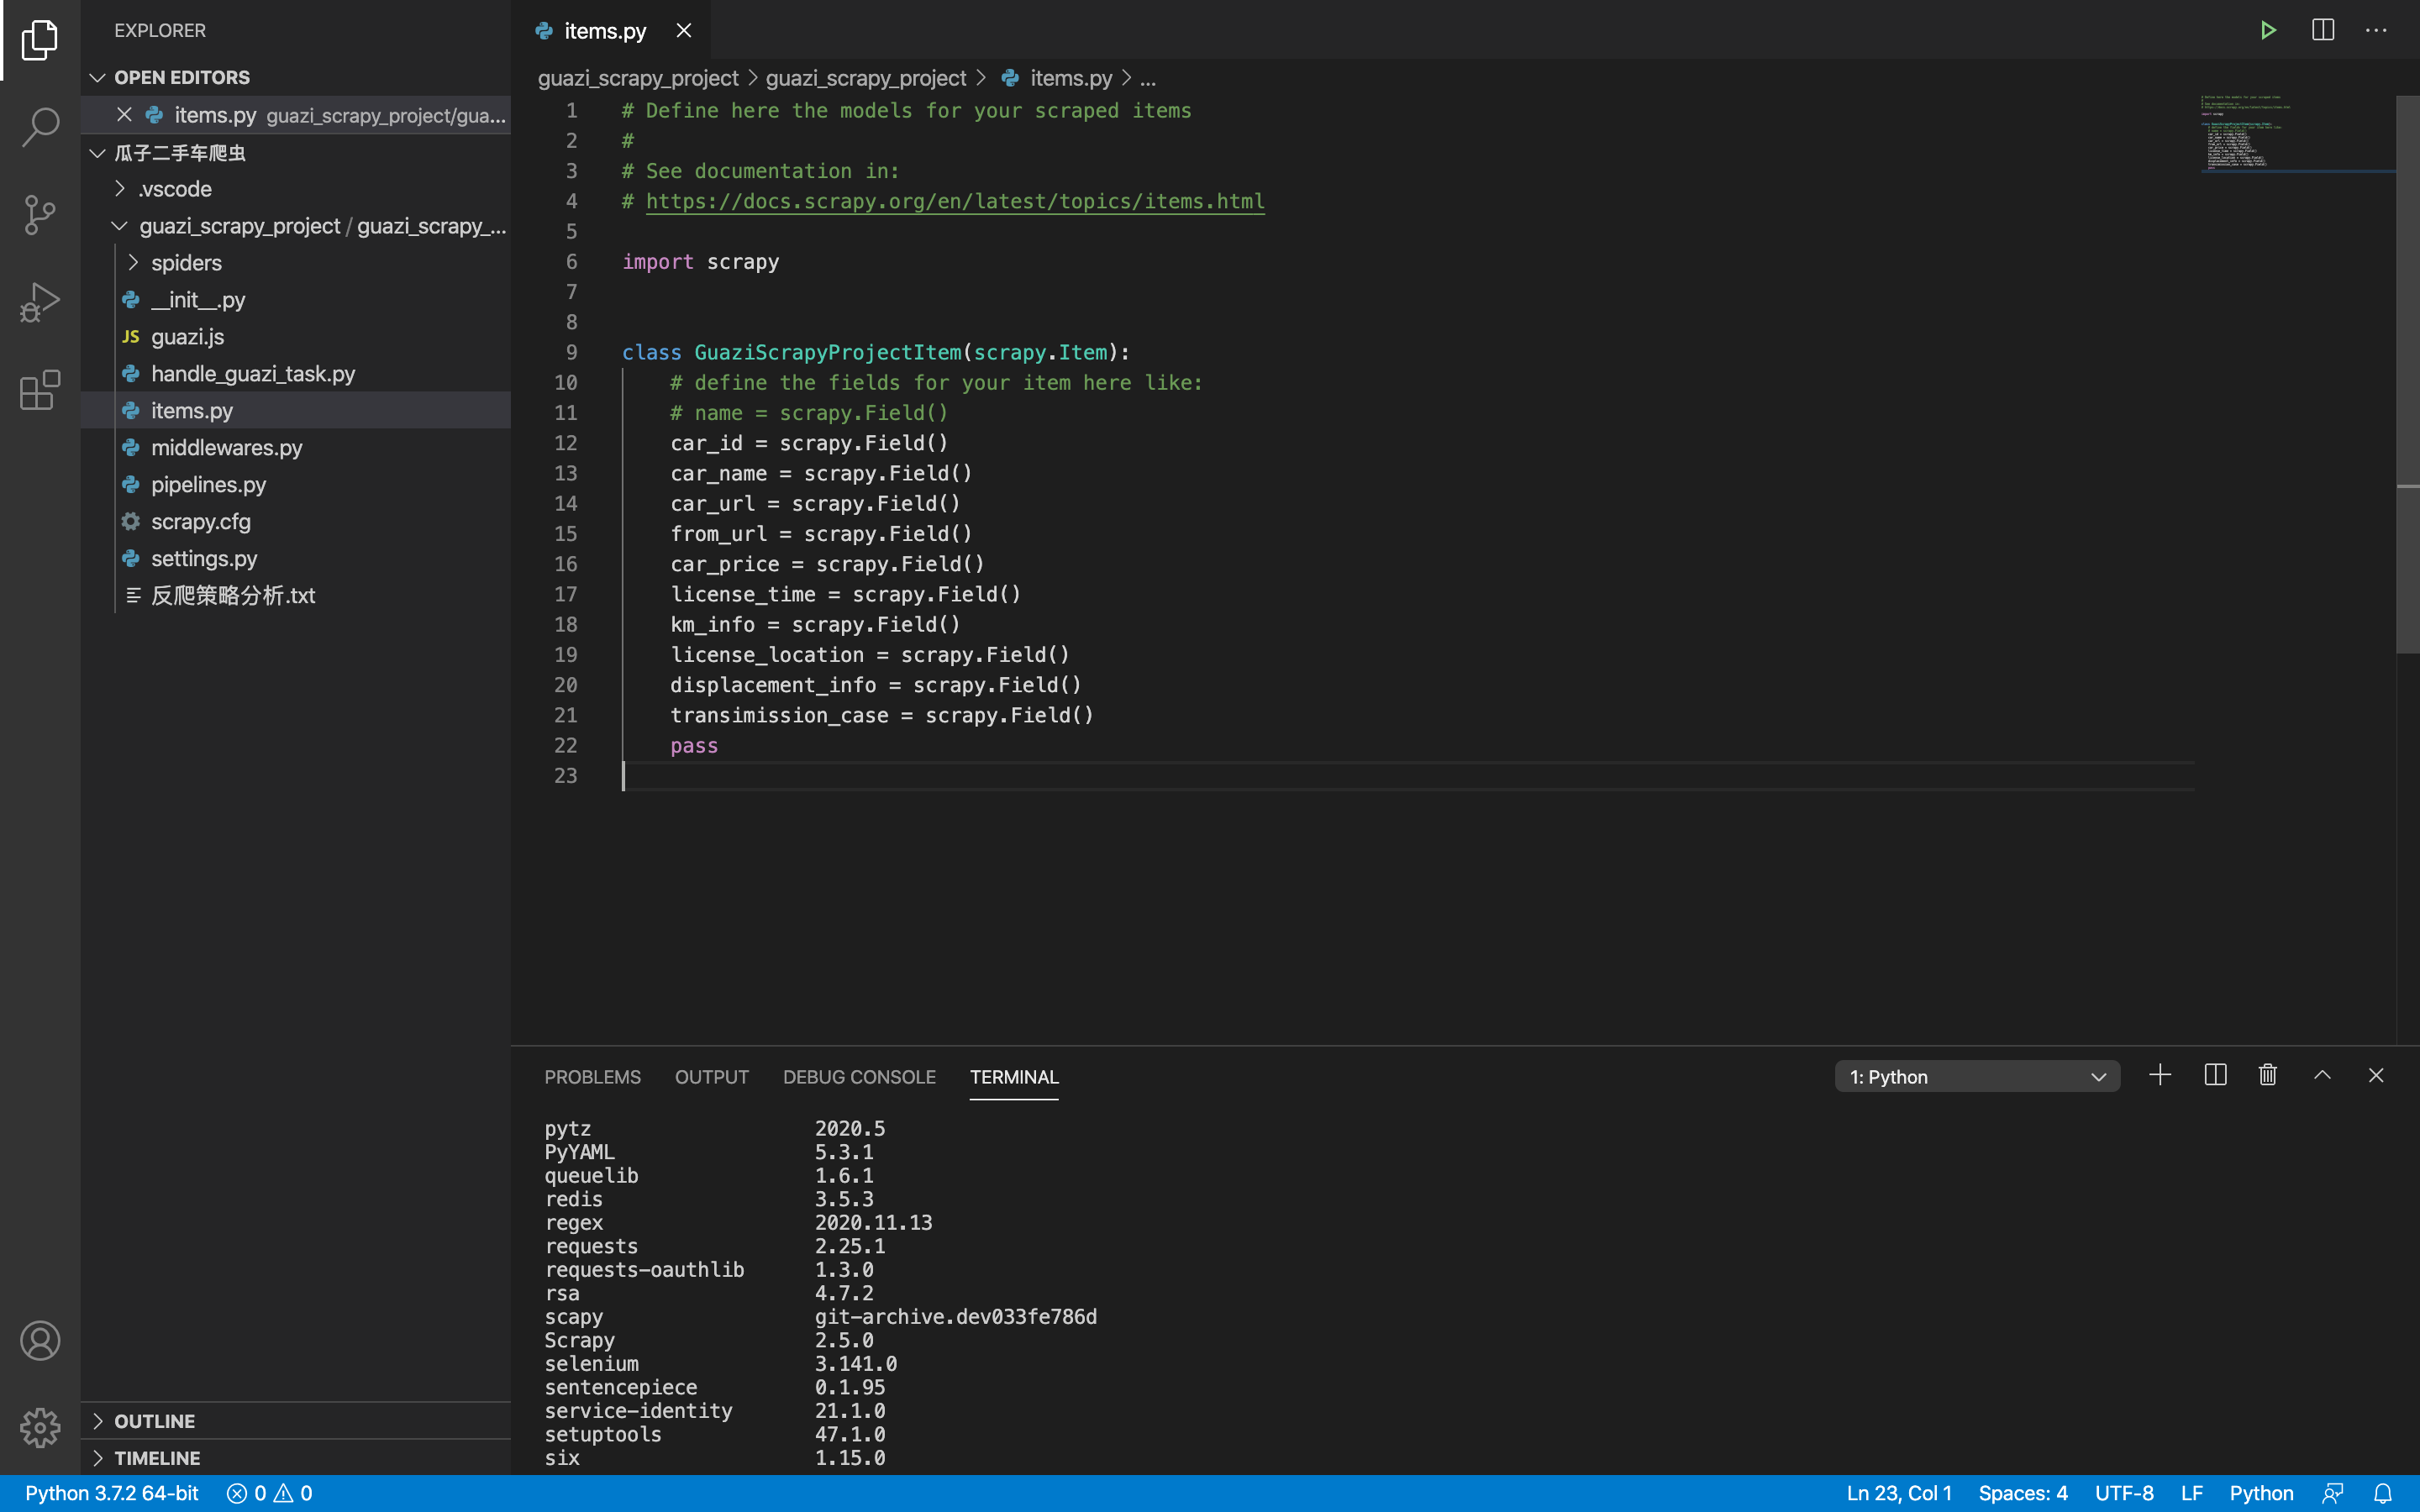This screenshot has height=1512, width=2420.
Task: Change end of line sequence LF
Action: (x=2192, y=1493)
